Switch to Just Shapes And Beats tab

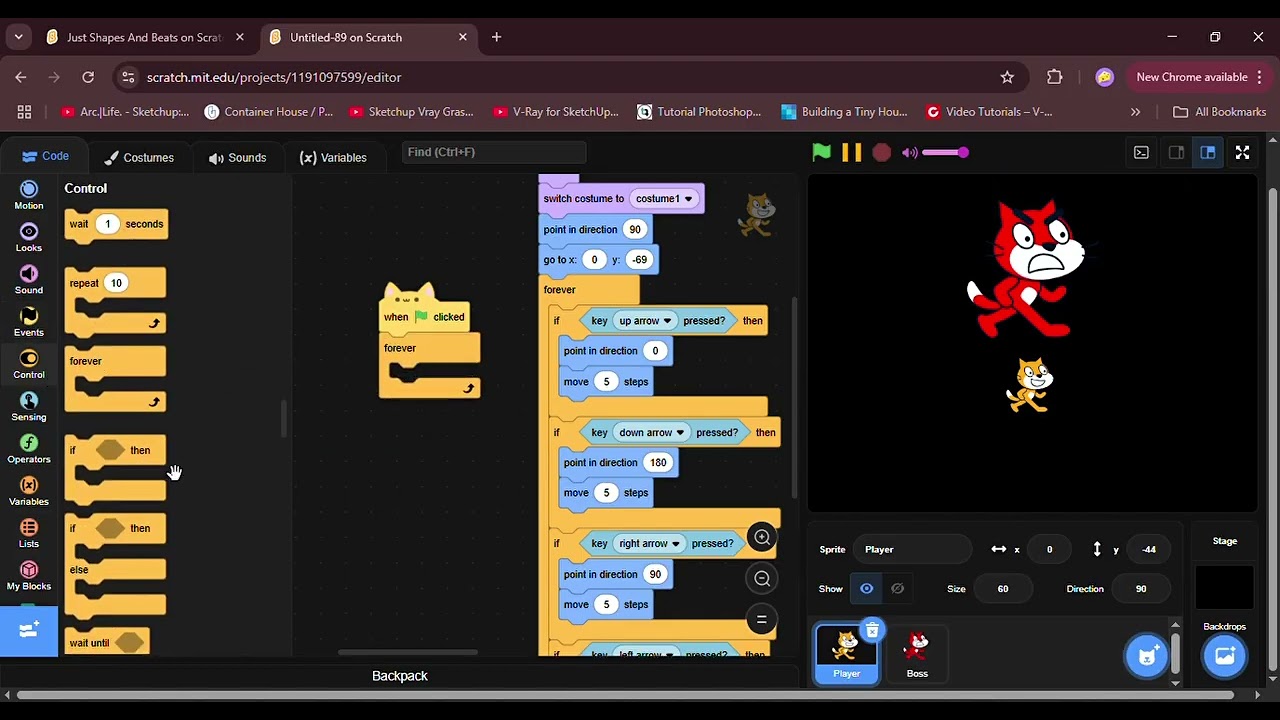pyautogui.click(x=144, y=37)
